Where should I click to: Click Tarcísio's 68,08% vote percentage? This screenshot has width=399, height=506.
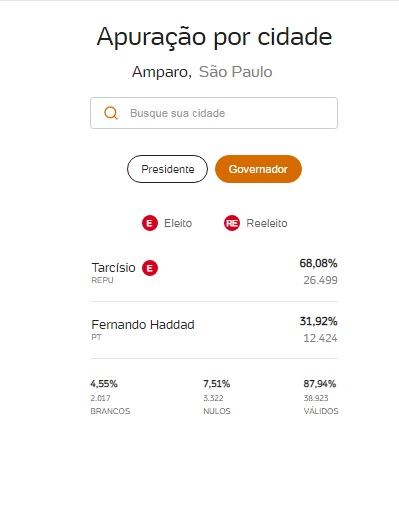pyautogui.click(x=318, y=263)
